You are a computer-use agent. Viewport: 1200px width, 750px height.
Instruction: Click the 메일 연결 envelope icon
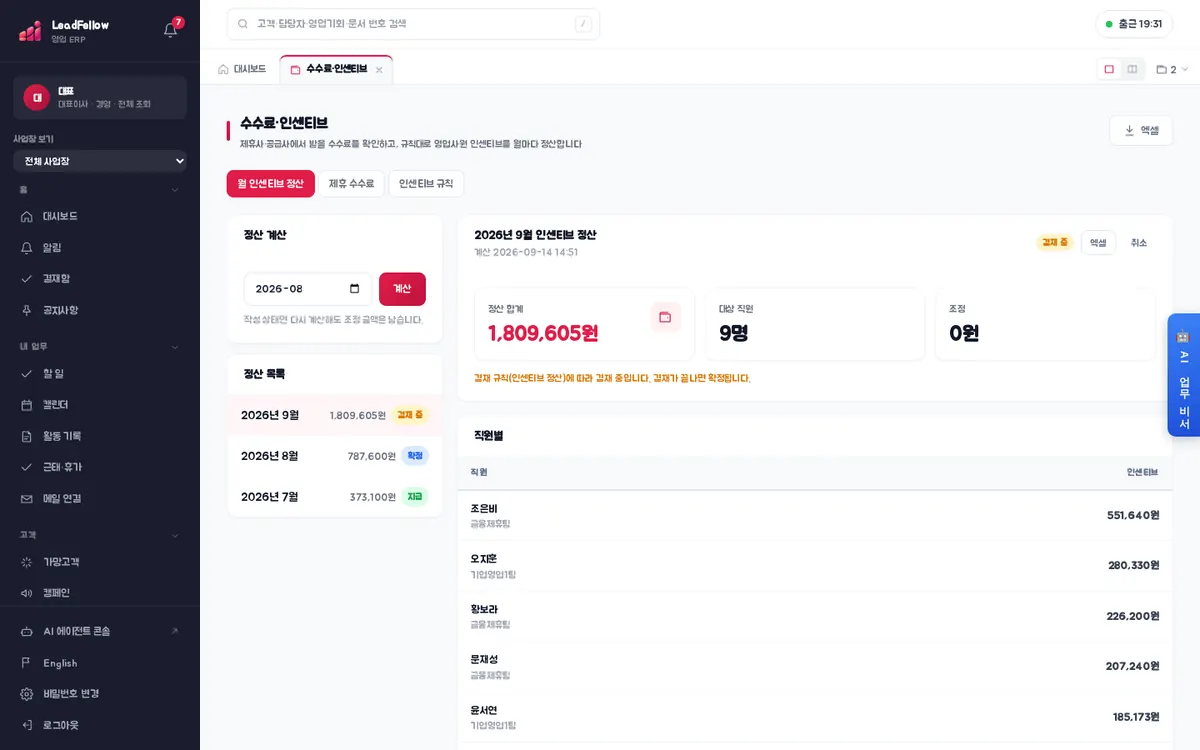tap(27, 498)
